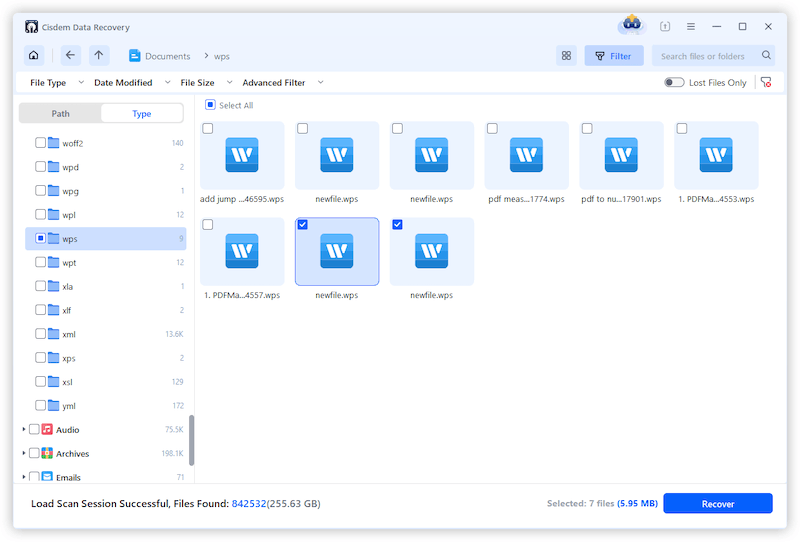Screen dimensions: 800x542
Task: Select the pdf meas...1774.wps file icon
Action: coord(526,155)
